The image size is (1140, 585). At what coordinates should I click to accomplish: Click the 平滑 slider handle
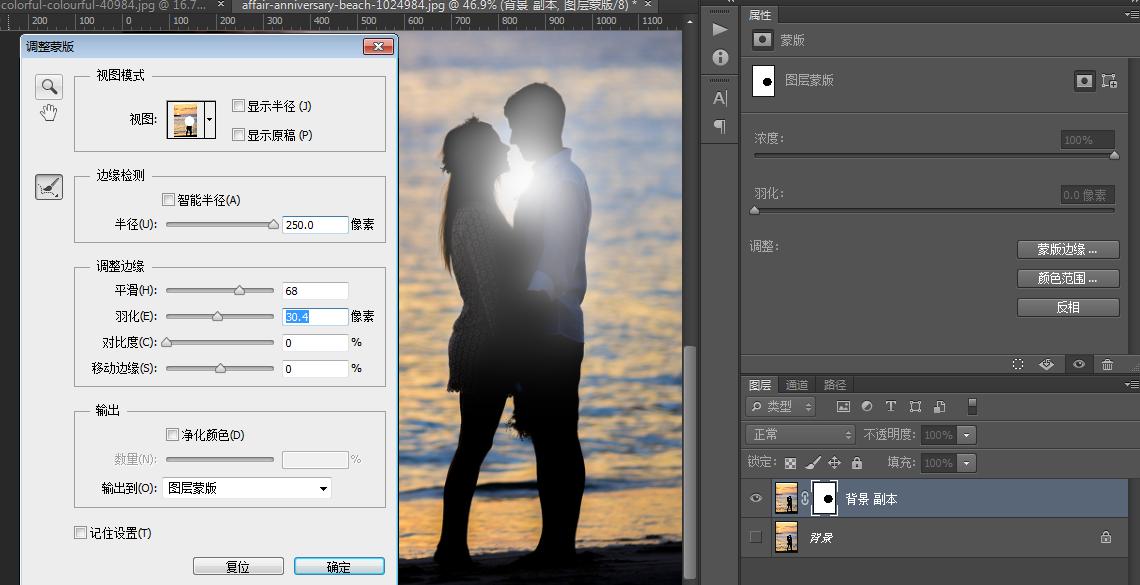(239, 291)
